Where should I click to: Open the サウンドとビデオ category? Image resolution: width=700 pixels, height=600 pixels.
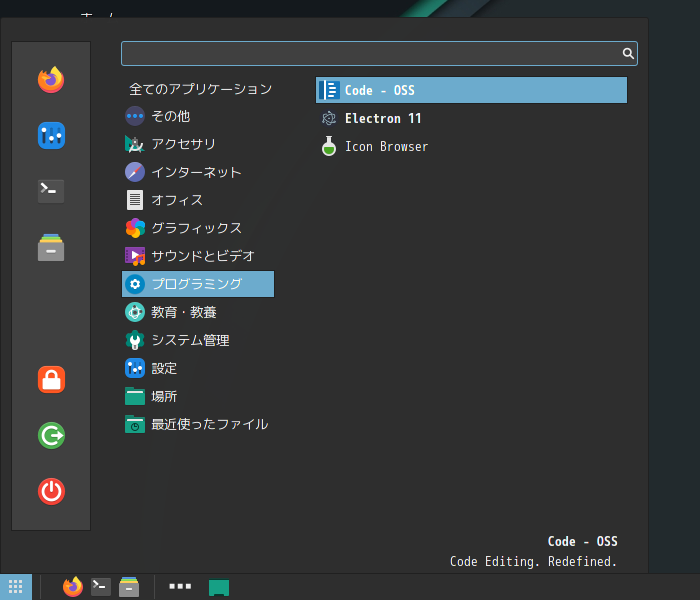pyautogui.click(x=198, y=256)
